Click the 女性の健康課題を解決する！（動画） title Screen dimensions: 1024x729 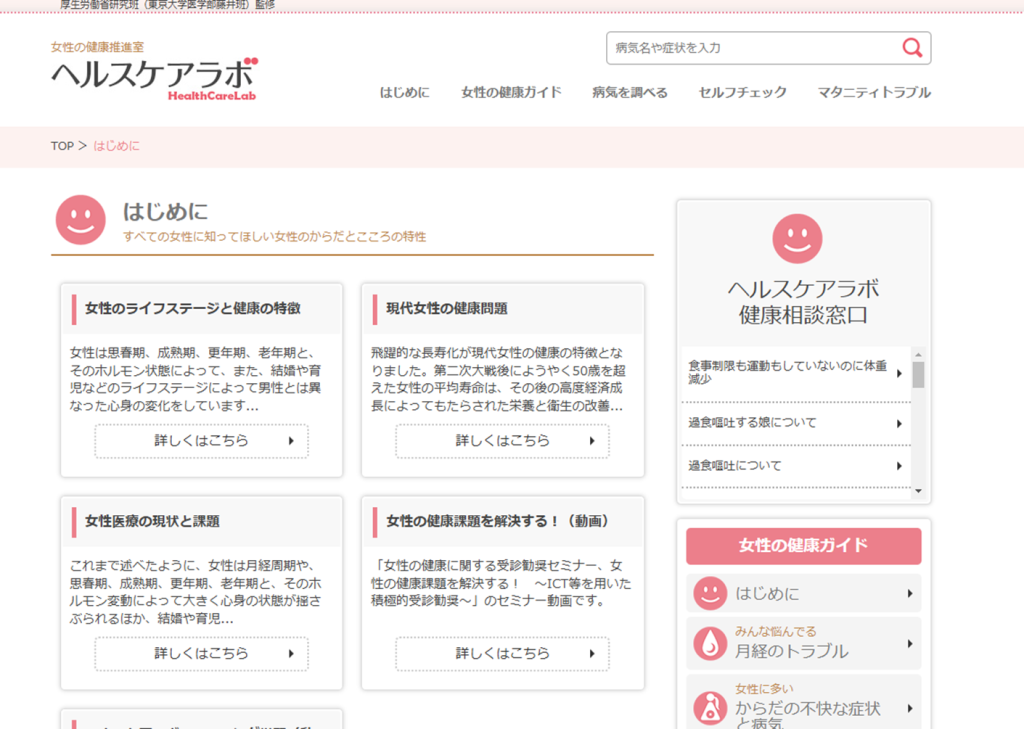[x=500, y=521]
